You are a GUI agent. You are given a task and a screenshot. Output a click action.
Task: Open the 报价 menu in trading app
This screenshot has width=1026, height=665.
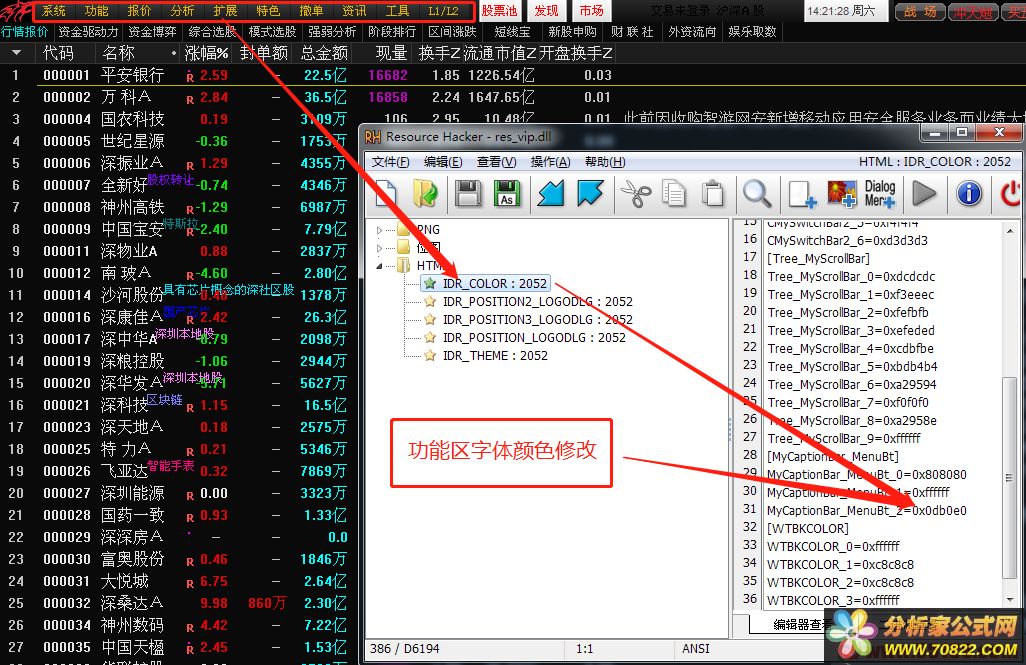[x=139, y=10]
